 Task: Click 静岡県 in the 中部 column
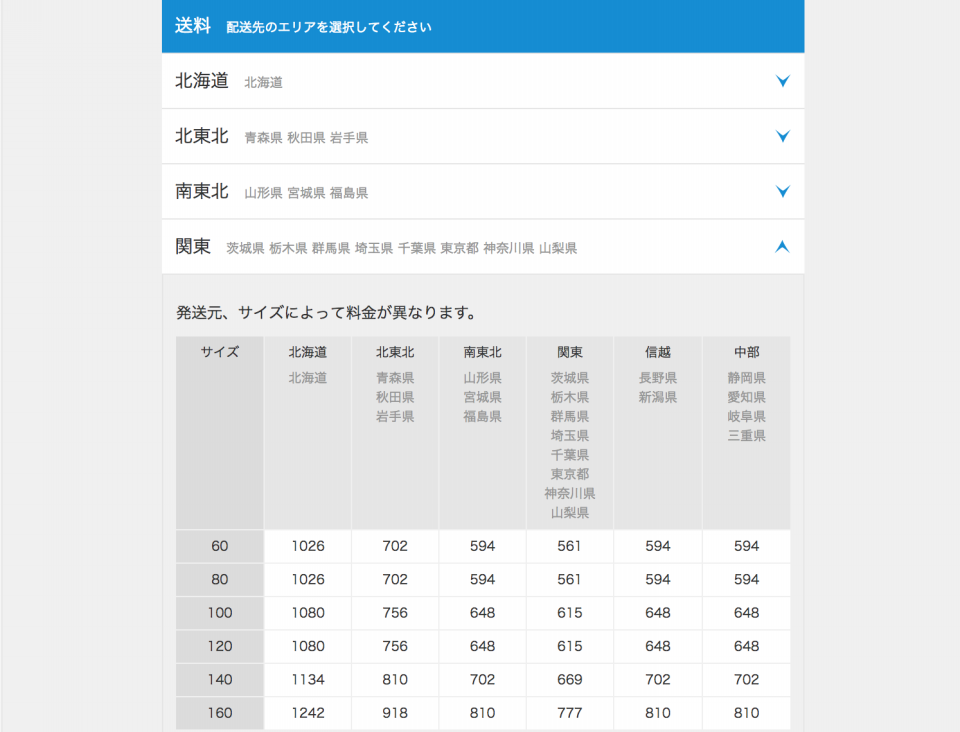click(x=747, y=378)
